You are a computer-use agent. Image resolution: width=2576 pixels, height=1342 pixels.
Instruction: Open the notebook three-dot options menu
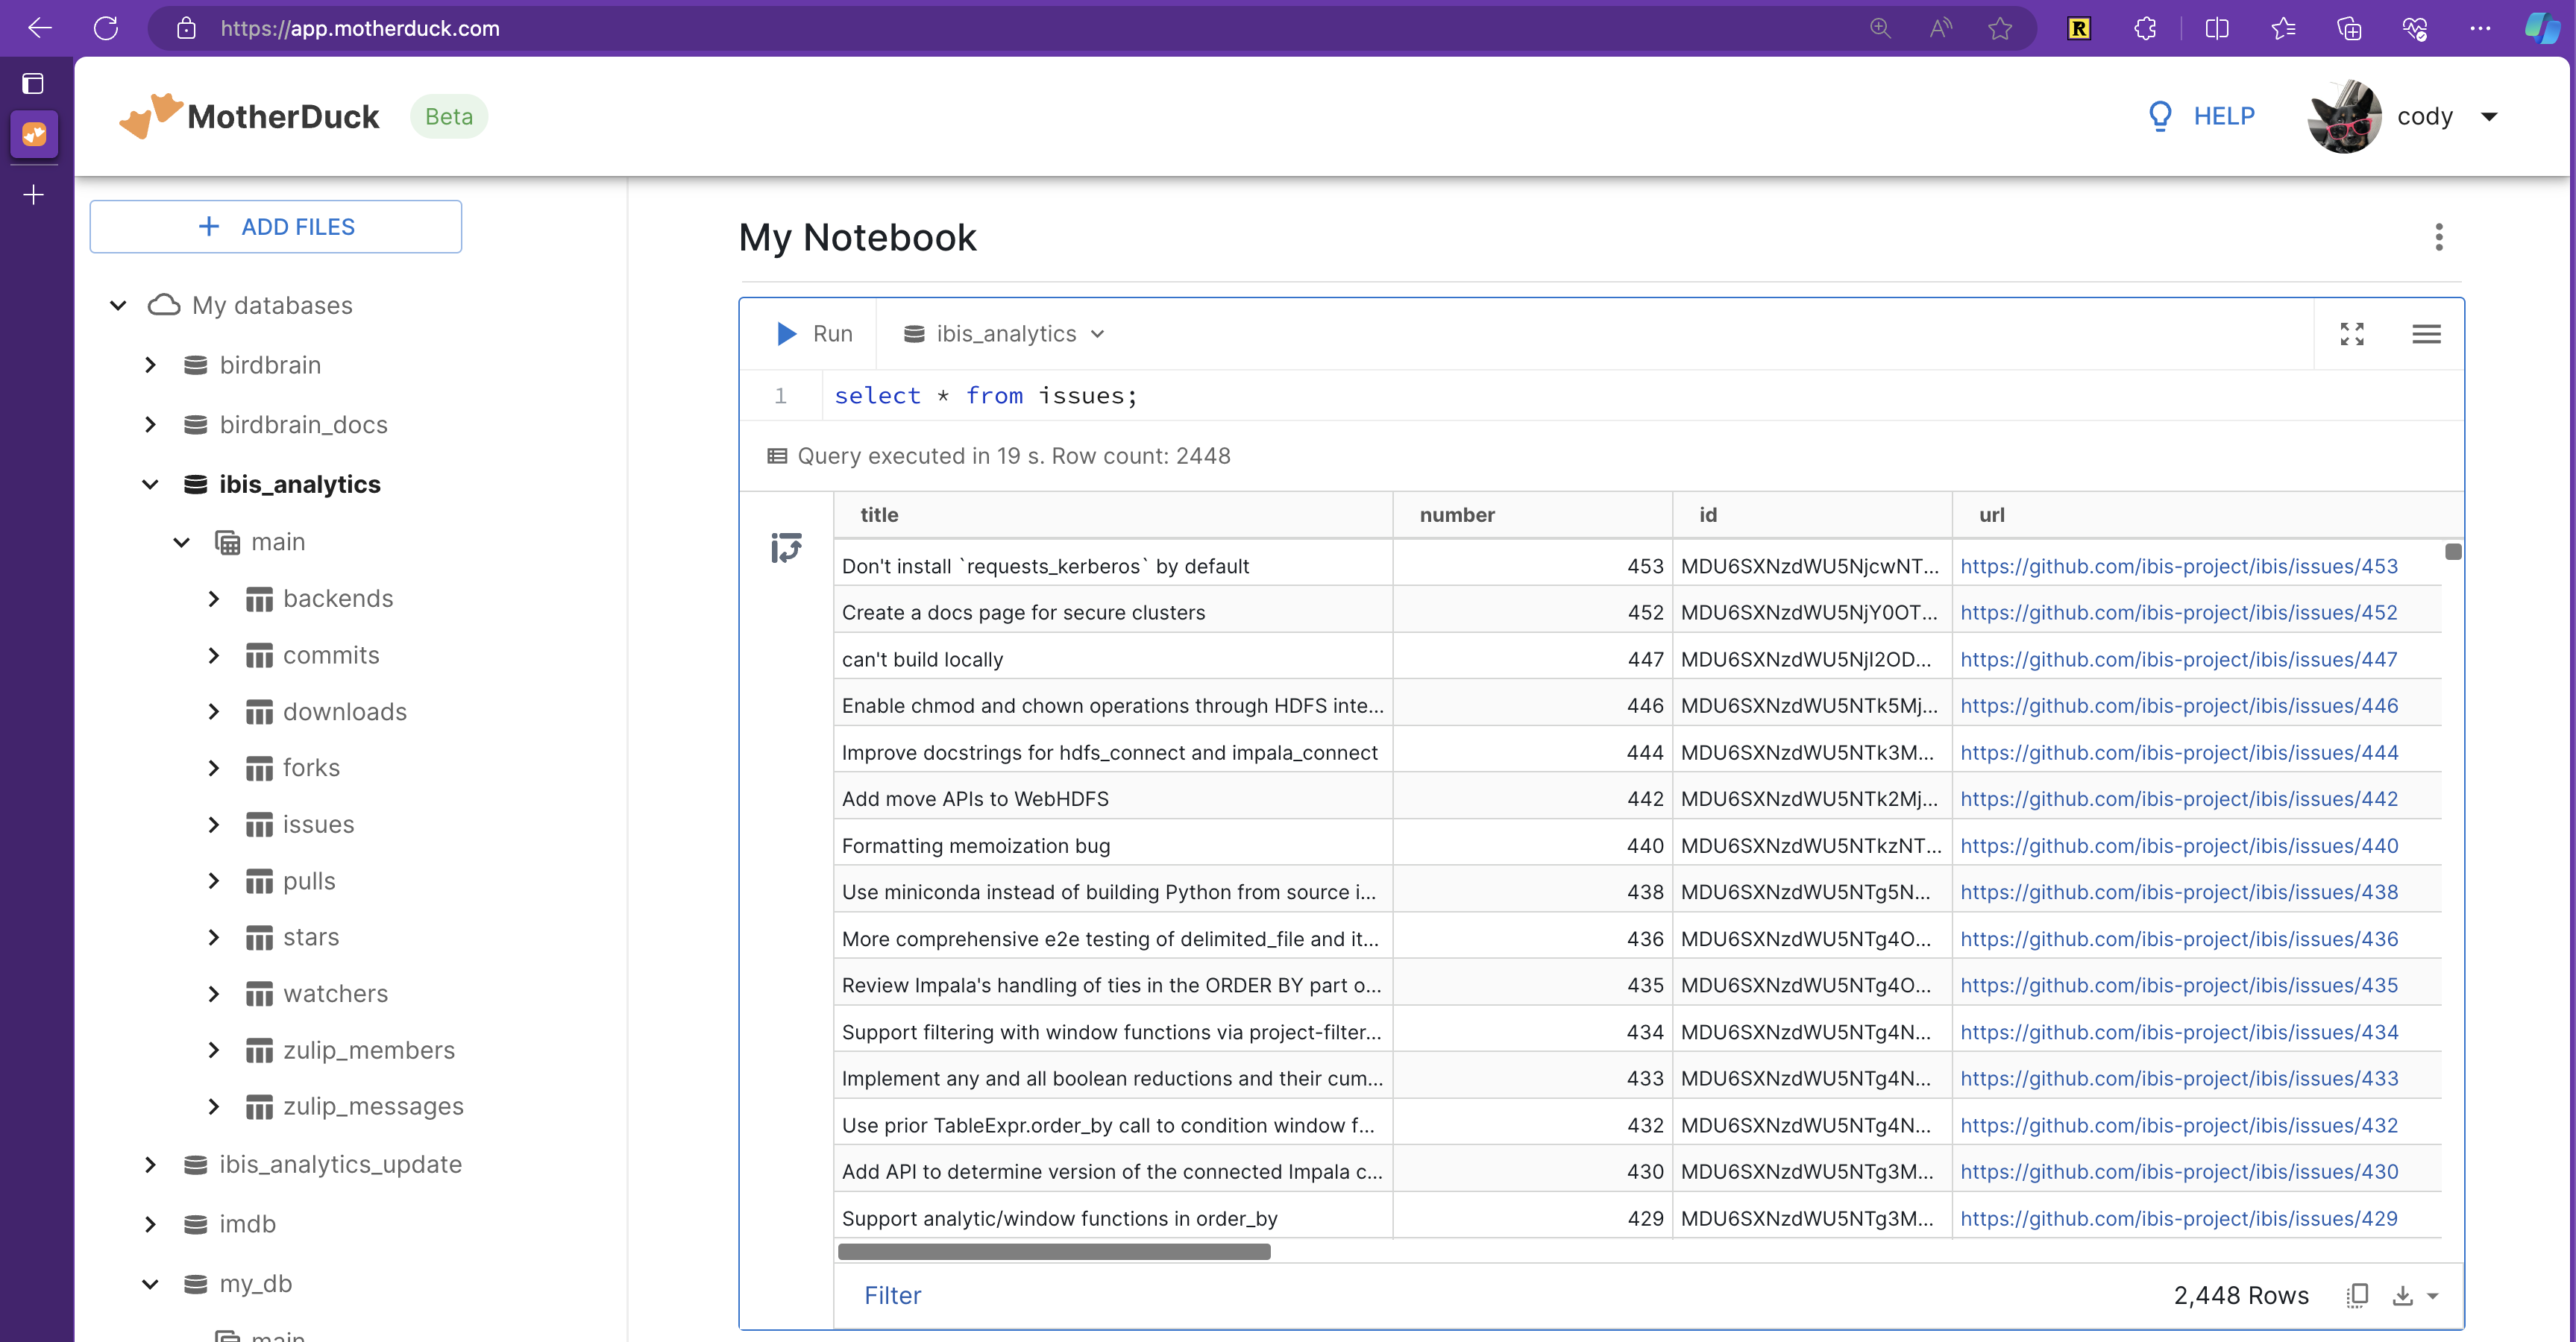[x=2439, y=237]
